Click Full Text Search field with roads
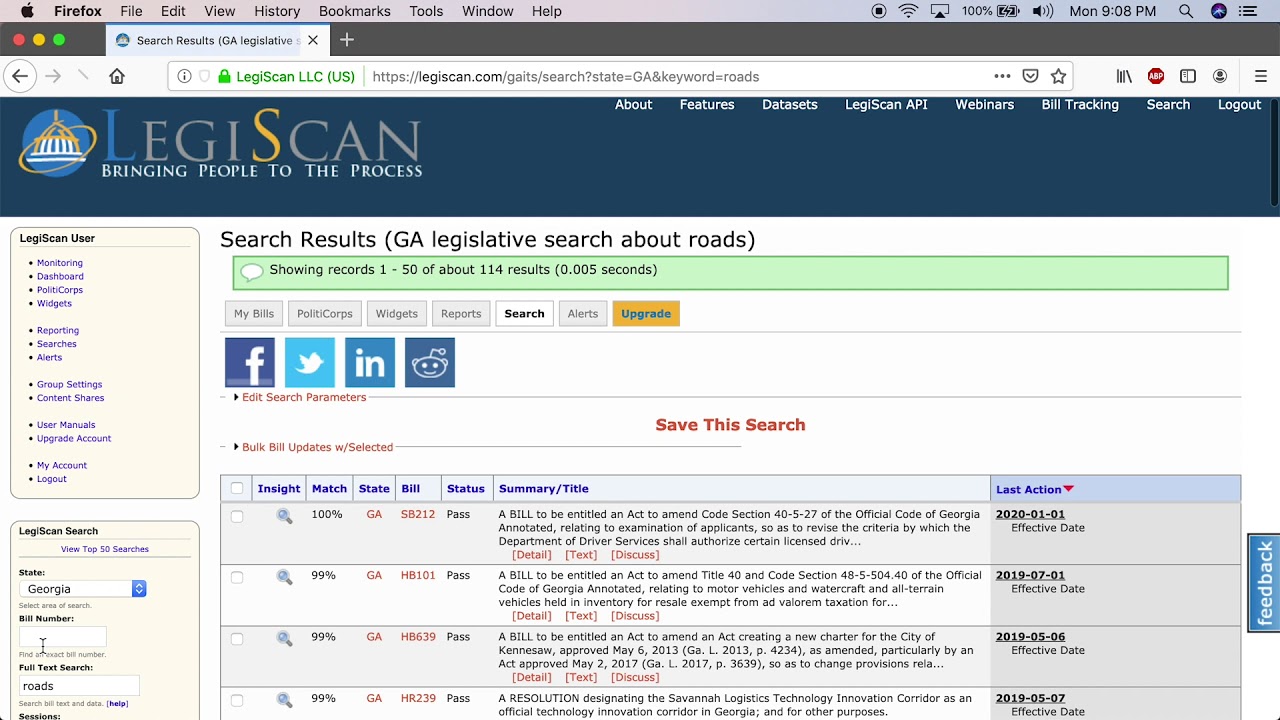This screenshot has width=1280, height=720. pos(79,686)
